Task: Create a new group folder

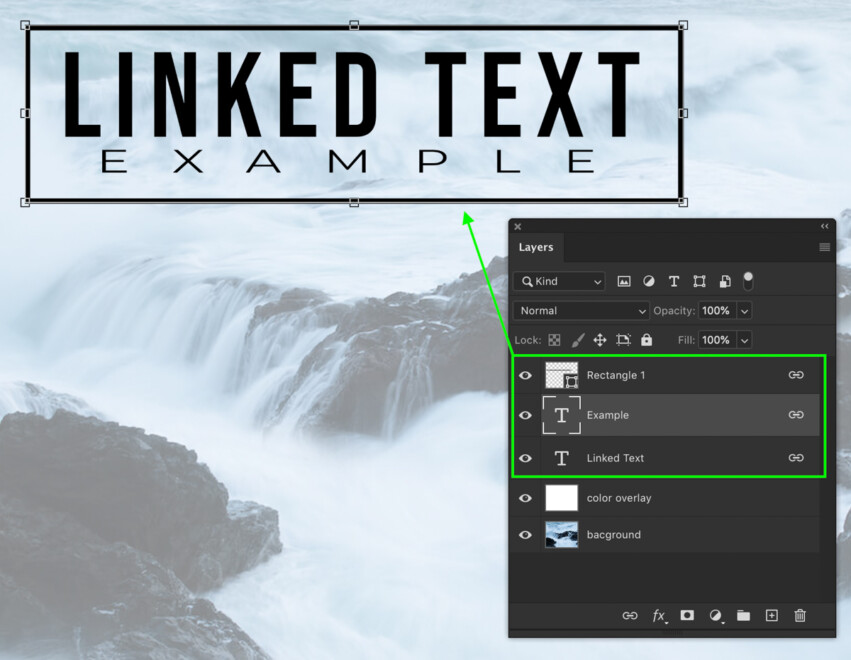Action: pos(743,616)
